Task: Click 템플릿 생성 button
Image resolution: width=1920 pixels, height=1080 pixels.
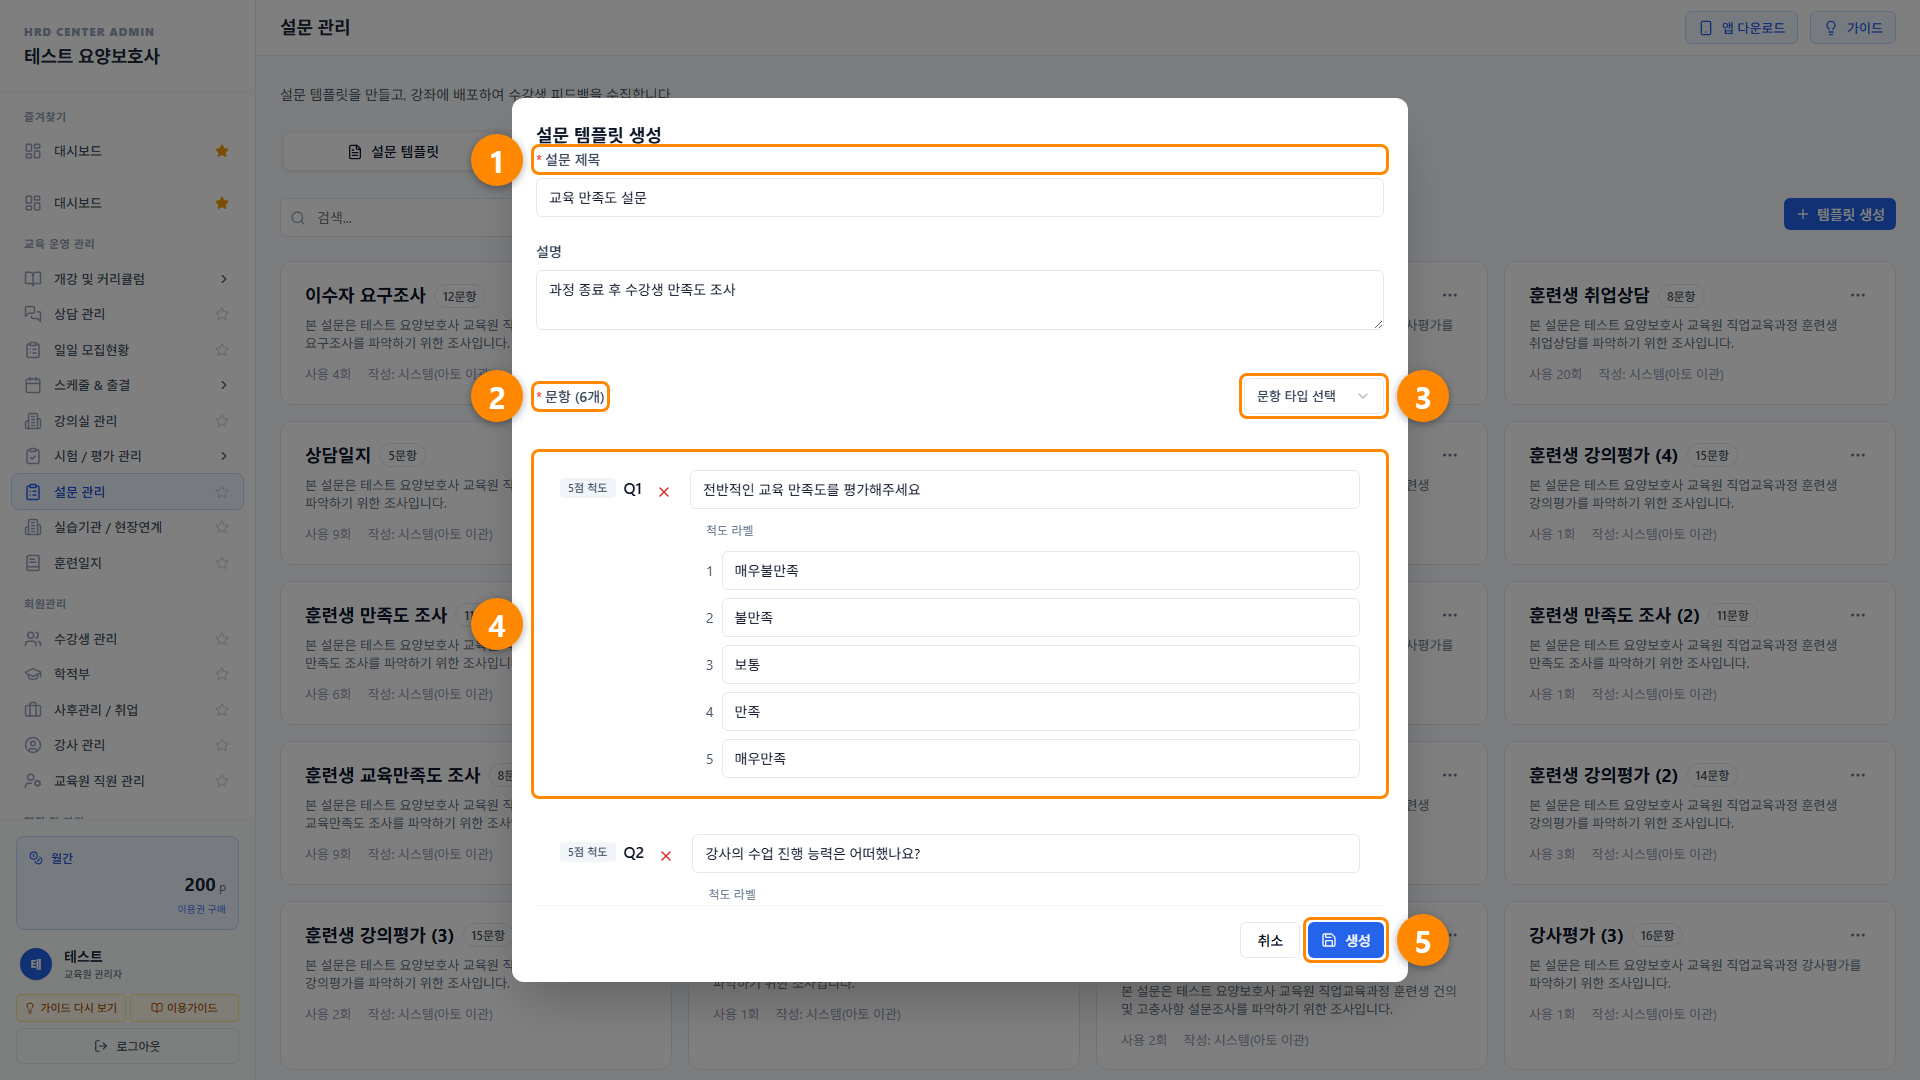Action: pos(1839,214)
